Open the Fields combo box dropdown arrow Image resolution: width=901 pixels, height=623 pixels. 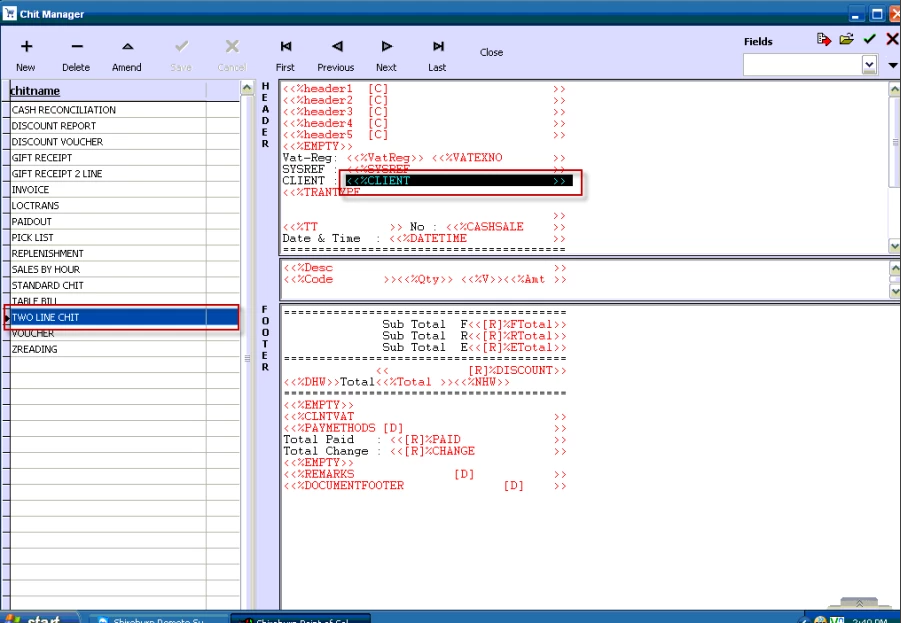[x=869, y=64]
